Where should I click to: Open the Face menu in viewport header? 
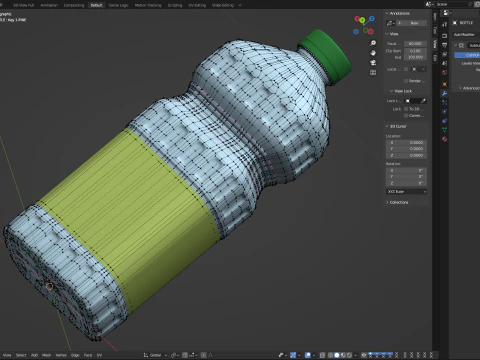tap(88, 355)
